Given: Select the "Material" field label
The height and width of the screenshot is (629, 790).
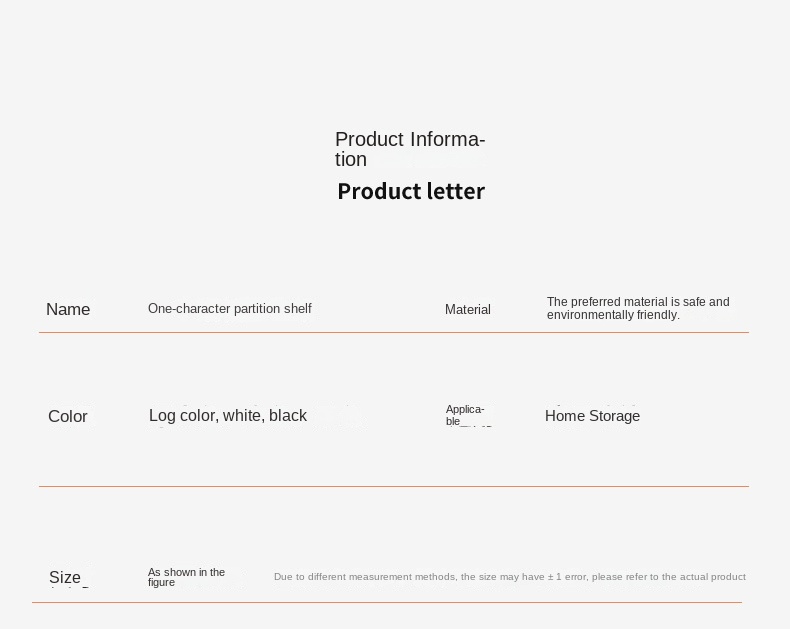Looking at the screenshot, I should coord(468,310).
